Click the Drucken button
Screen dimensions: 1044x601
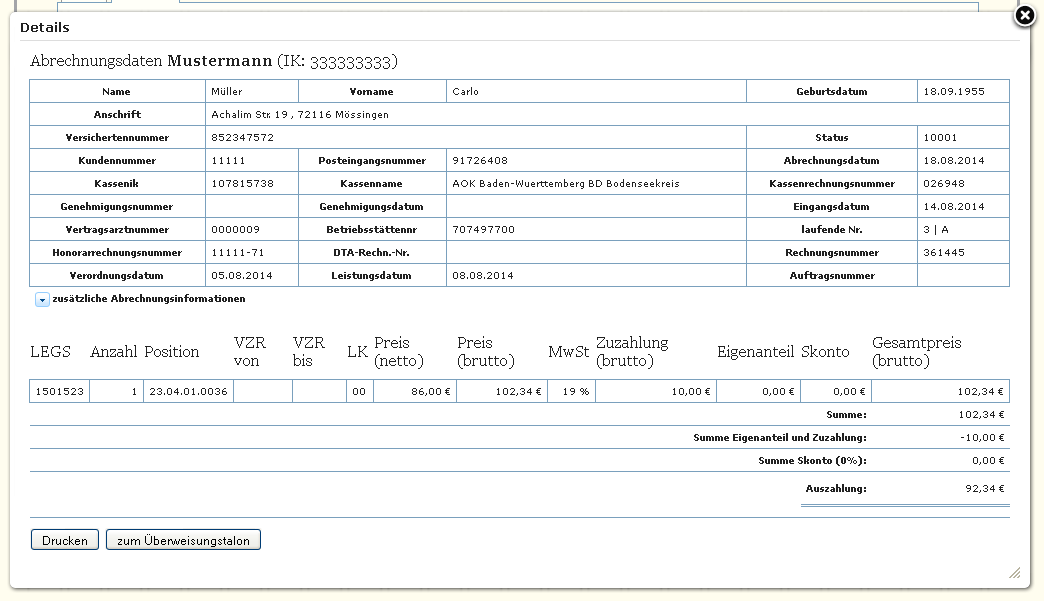(65, 540)
